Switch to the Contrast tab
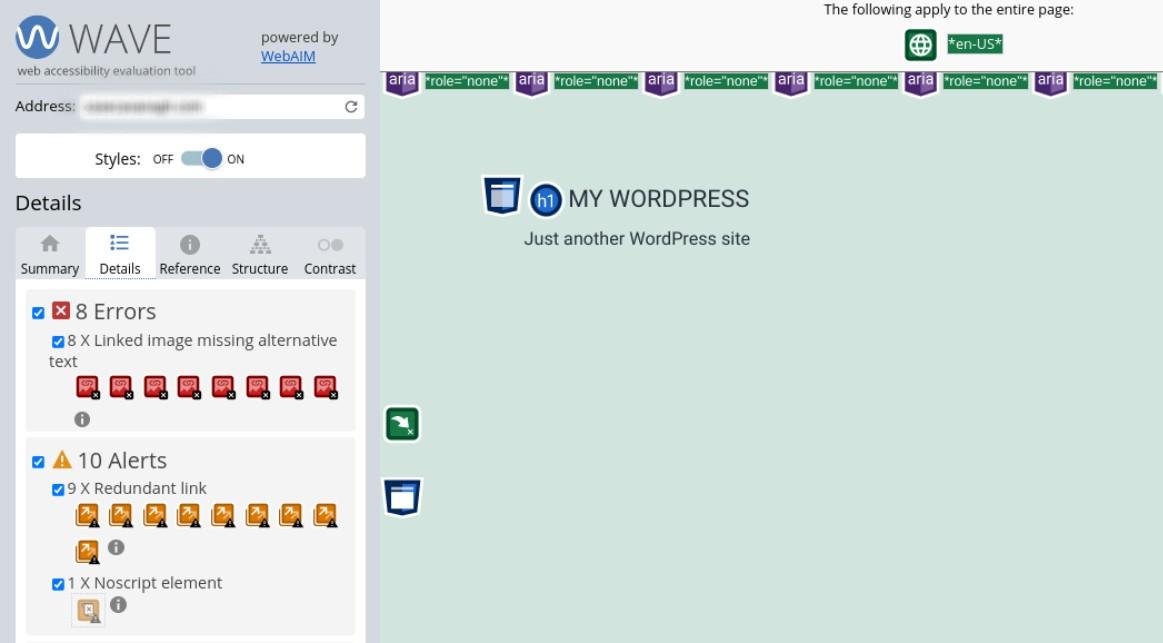Viewport: 1163px width, 643px height. (x=330, y=255)
